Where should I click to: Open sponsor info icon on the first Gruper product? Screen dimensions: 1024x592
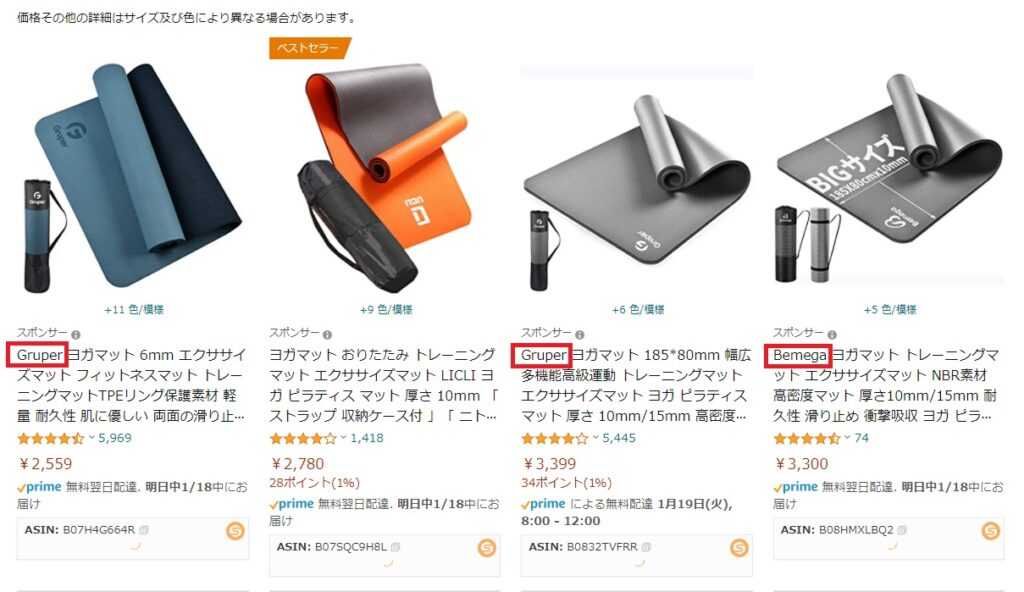[76, 335]
